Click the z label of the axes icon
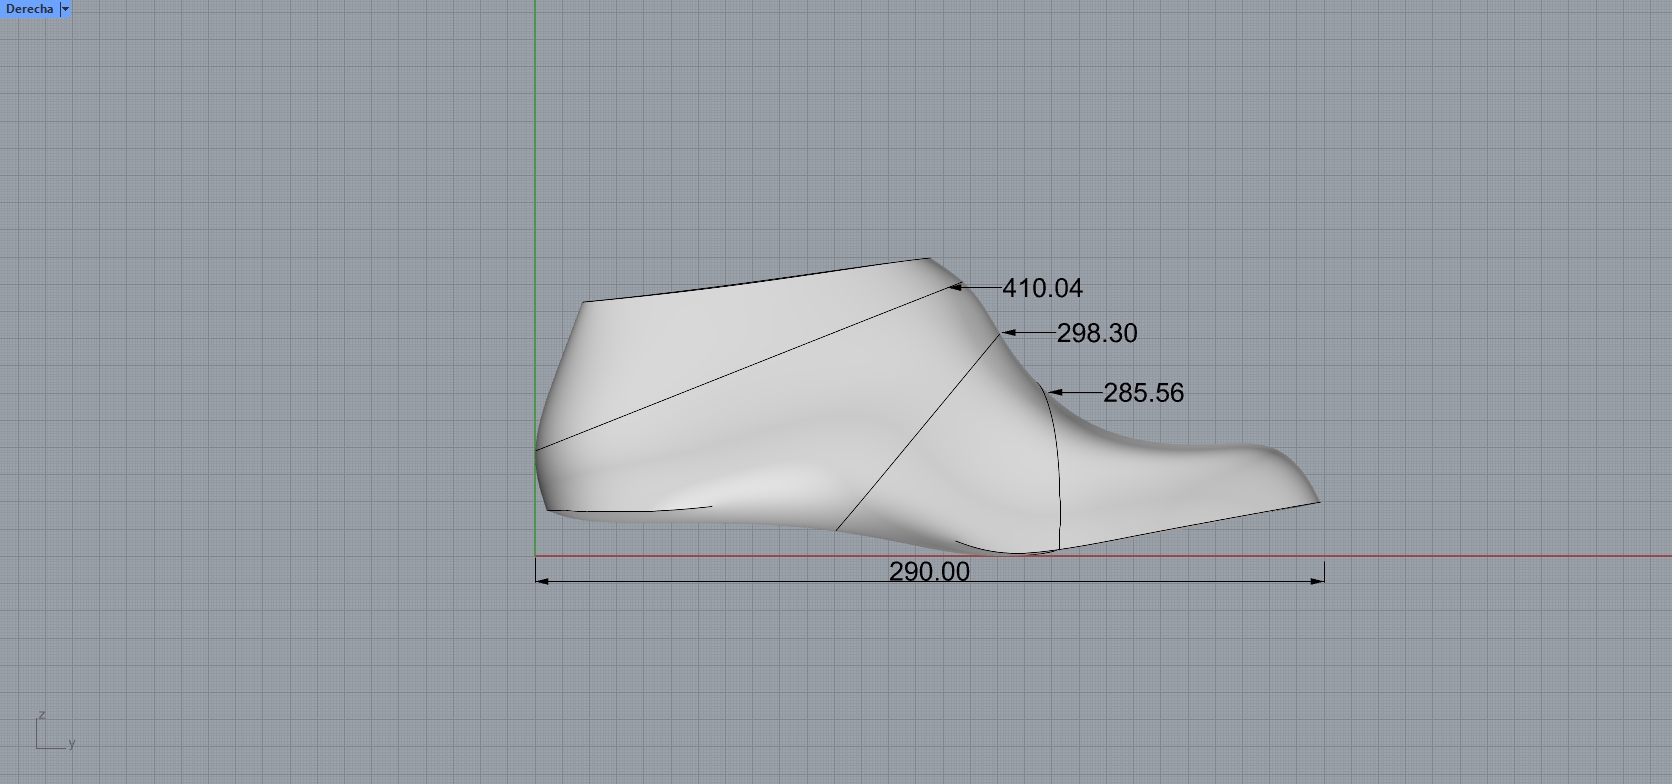The height and width of the screenshot is (784, 1672). point(41,716)
